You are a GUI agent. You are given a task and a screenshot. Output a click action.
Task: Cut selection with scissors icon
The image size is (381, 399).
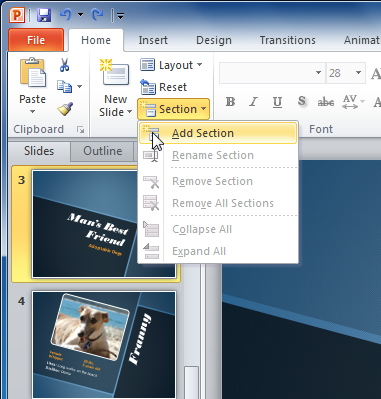click(x=64, y=65)
